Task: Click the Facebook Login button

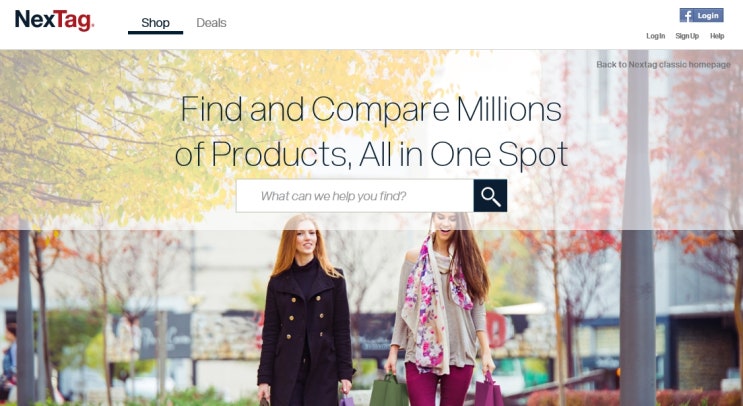Action: coord(701,16)
